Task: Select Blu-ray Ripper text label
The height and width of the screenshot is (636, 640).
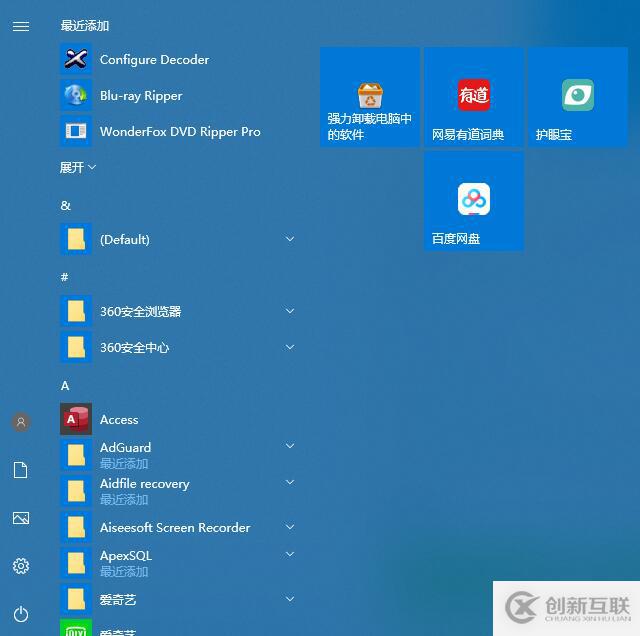Action: pyautogui.click(x=141, y=96)
